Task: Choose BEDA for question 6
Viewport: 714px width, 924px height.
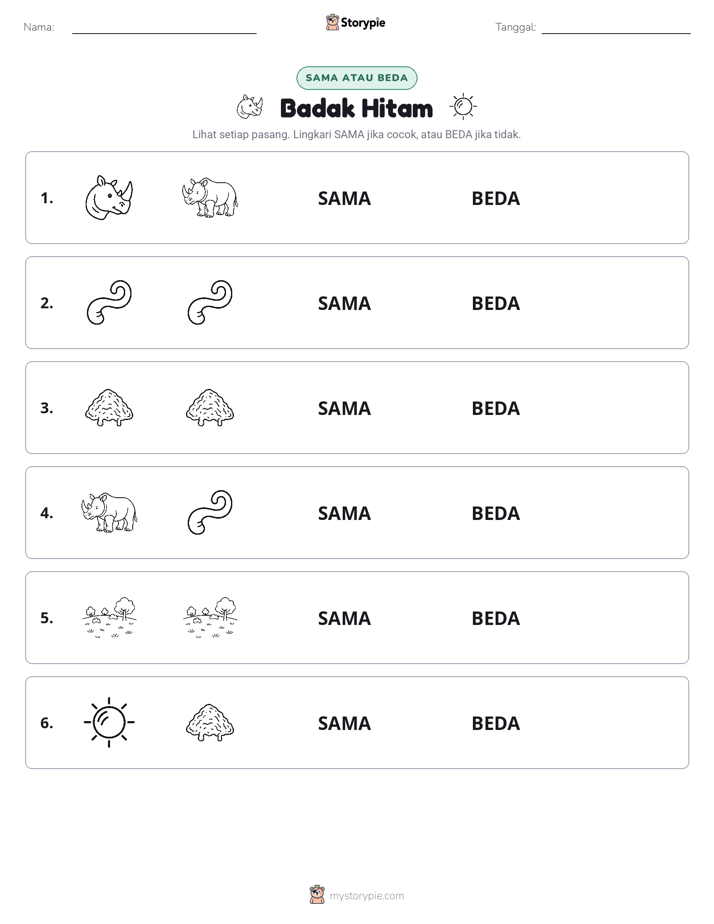Action: 495,723
